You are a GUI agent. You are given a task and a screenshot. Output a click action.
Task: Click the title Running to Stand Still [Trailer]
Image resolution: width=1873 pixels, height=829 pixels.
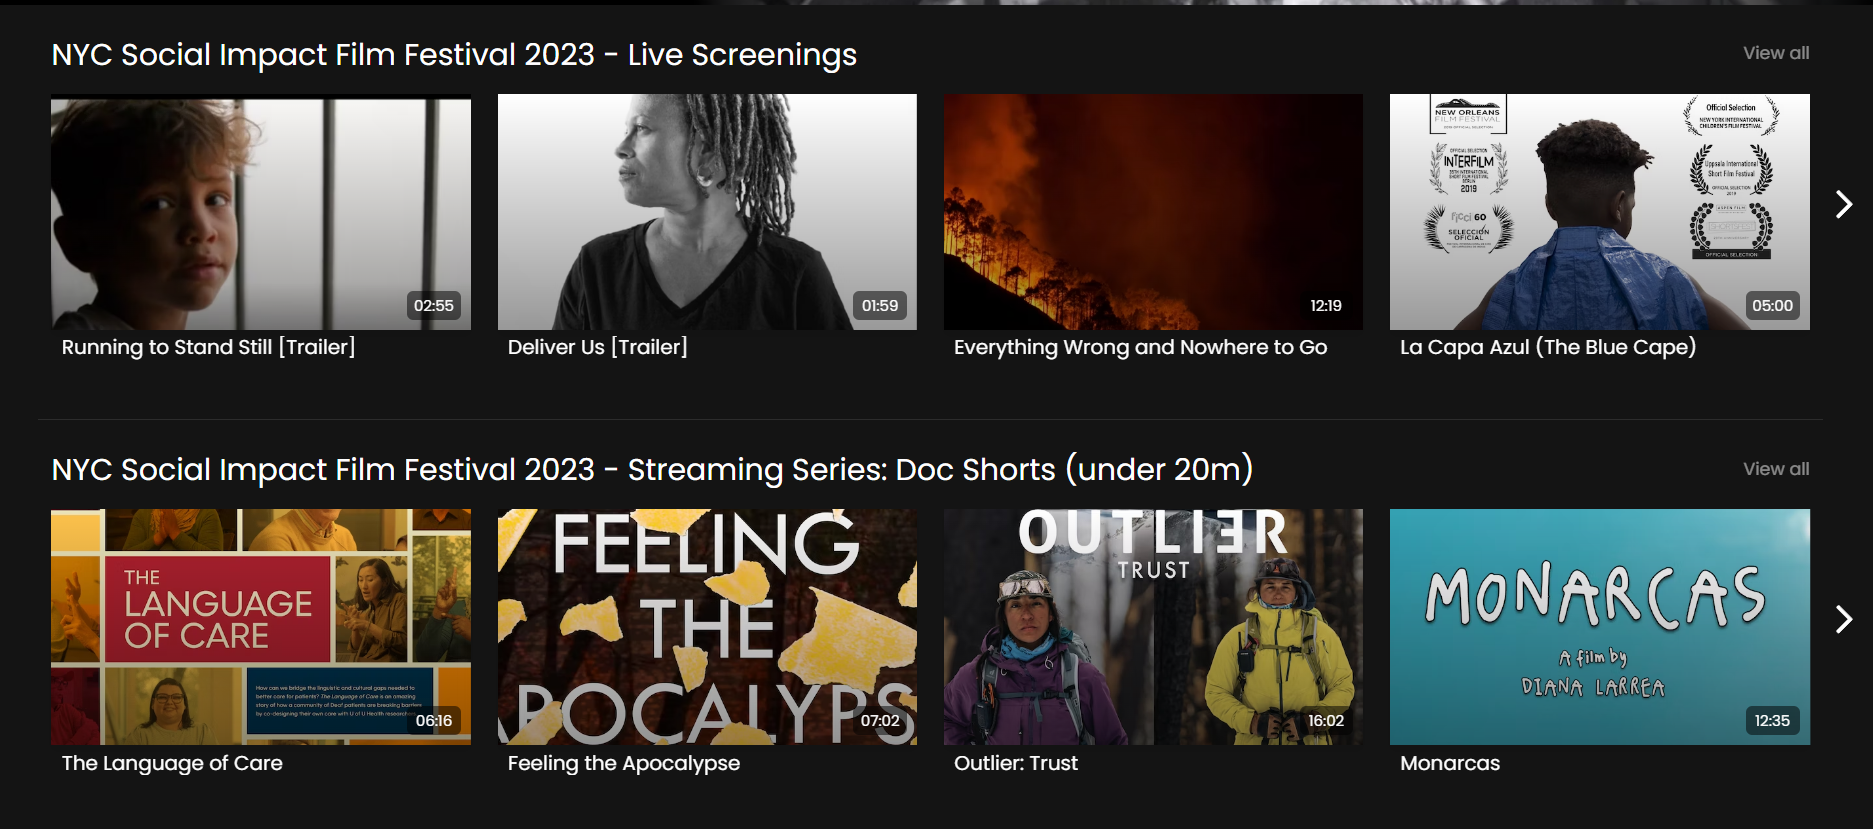pyautogui.click(x=208, y=347)
